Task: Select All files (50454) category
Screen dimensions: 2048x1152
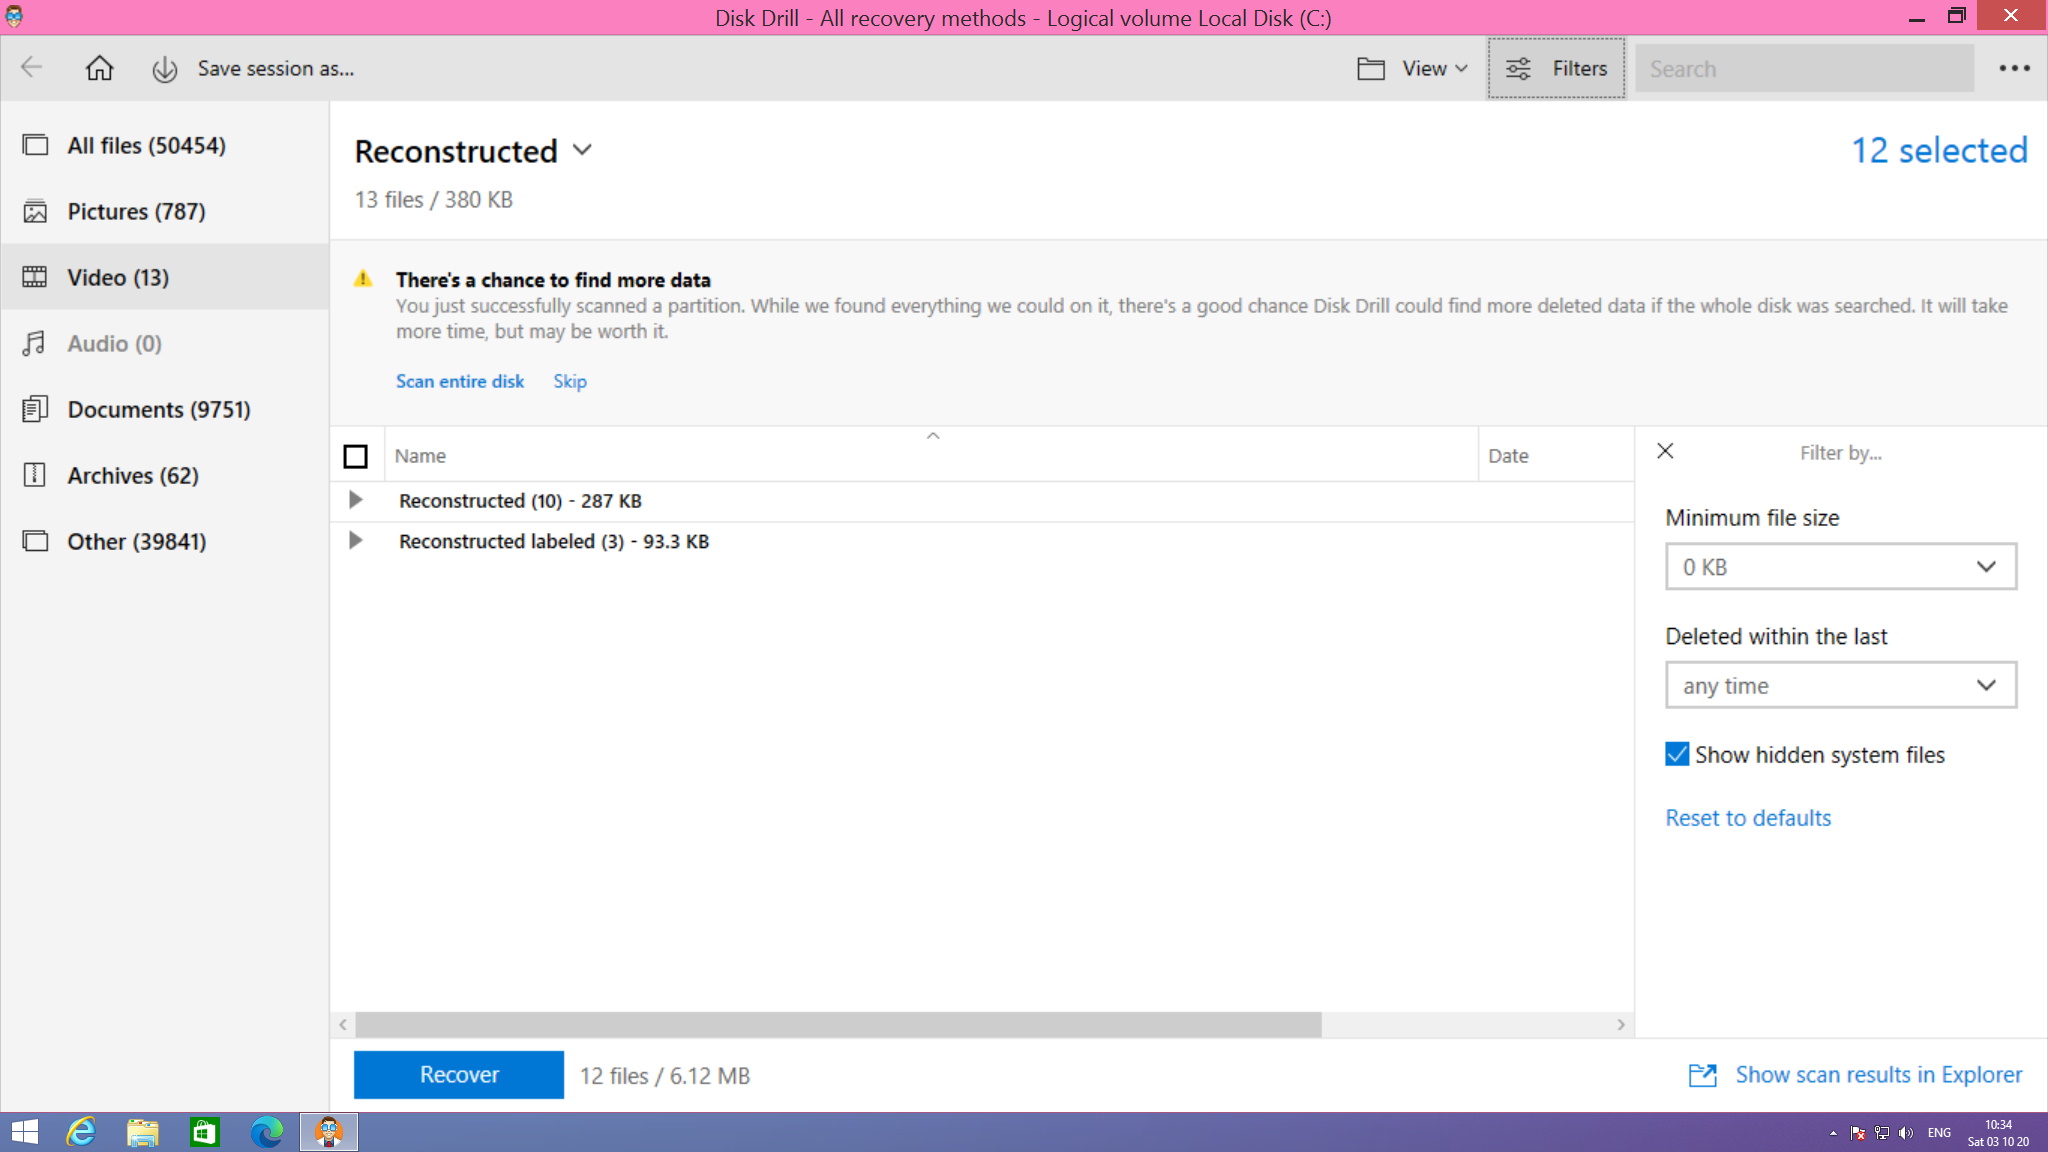Action: point(165,146)
